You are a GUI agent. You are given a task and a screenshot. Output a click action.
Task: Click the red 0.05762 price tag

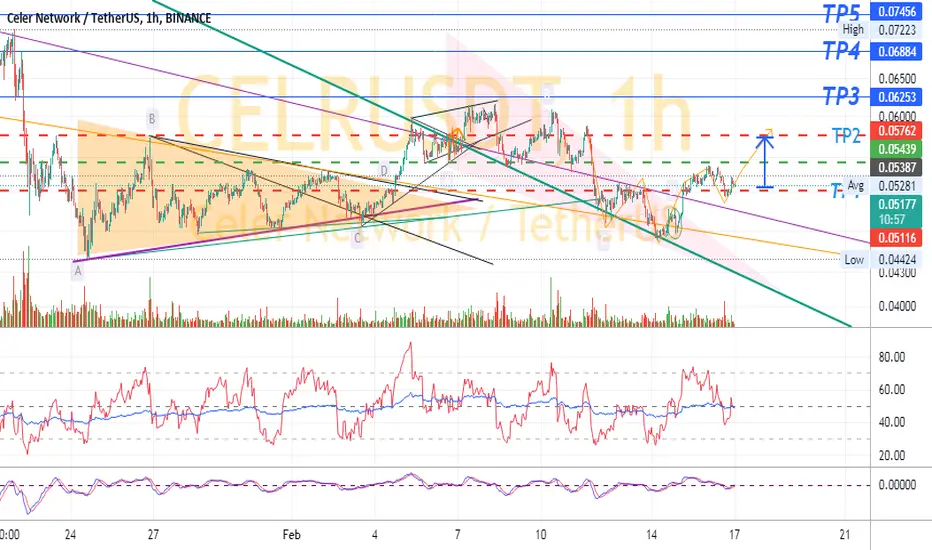896,131
